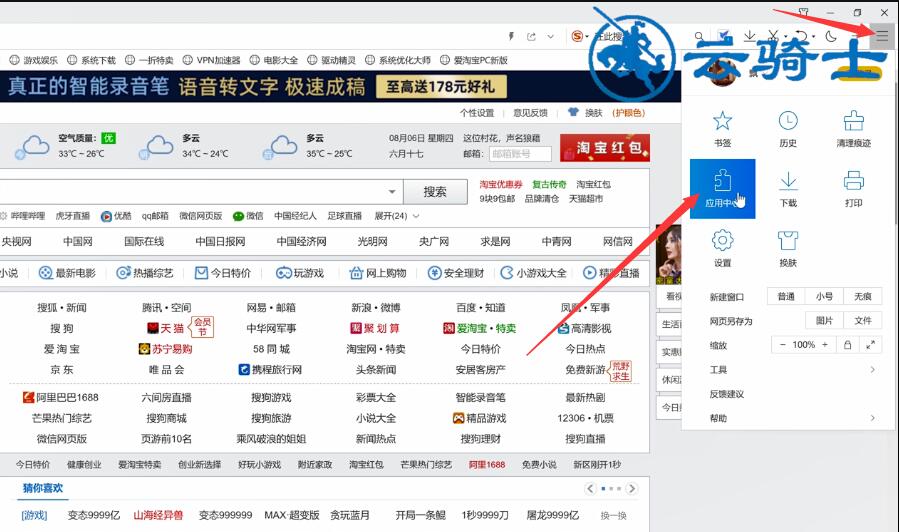Click the fullscreen expand icon beside zoom
Image resolution: width=899 pixels, height=532 pixels.
(870, 345)
